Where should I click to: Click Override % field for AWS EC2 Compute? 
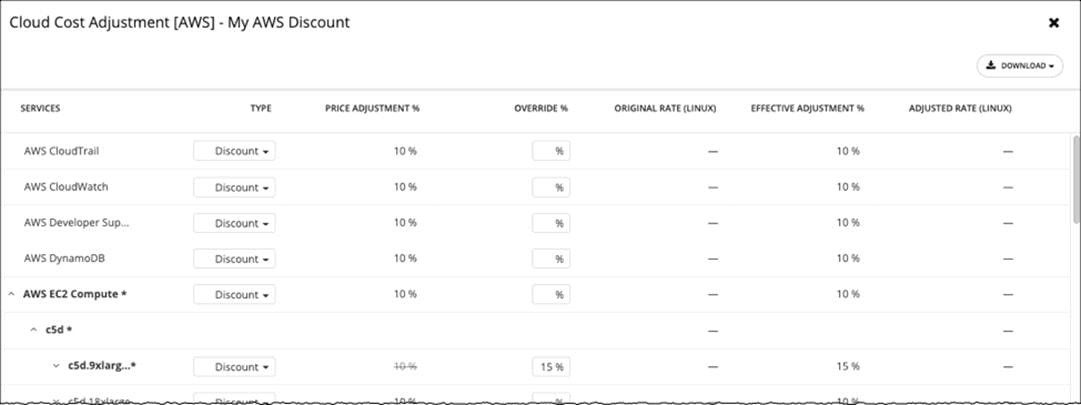pyautogui.click(x=551, y=295)
